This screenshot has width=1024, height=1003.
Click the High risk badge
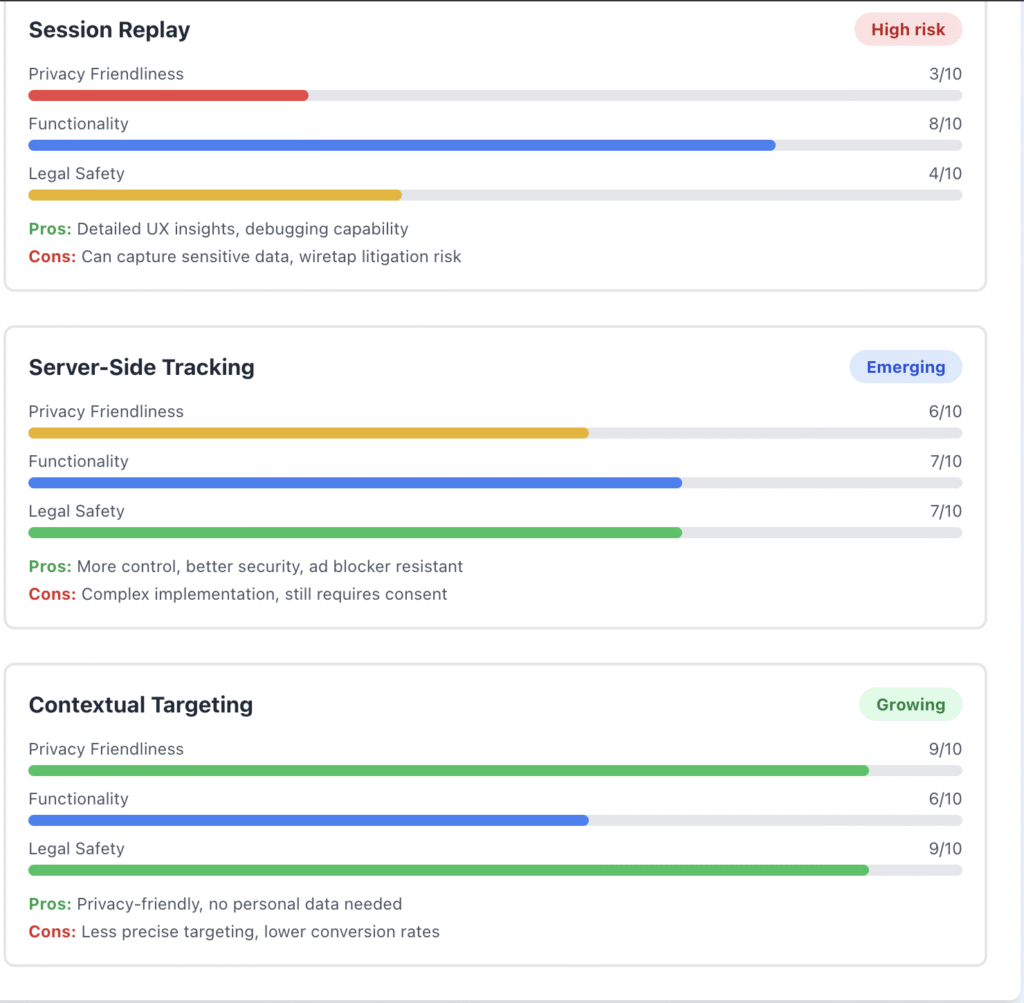[x=907, y=29]
